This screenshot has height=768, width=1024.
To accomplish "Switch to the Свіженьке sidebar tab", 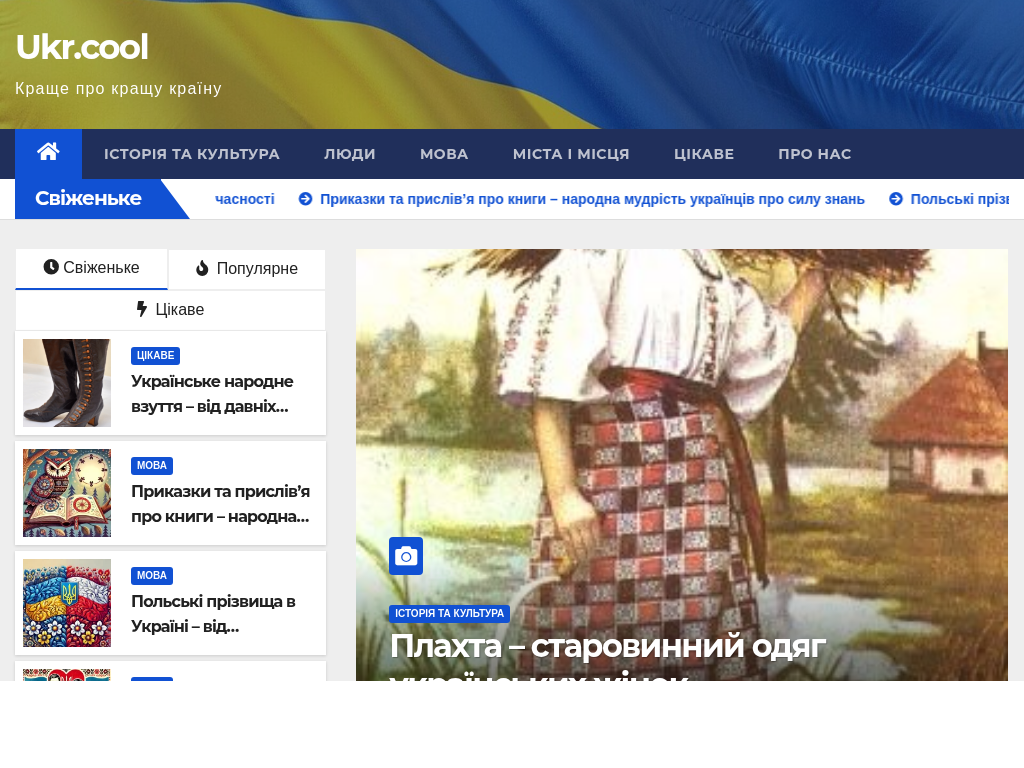I will click(x=91, y=268).
